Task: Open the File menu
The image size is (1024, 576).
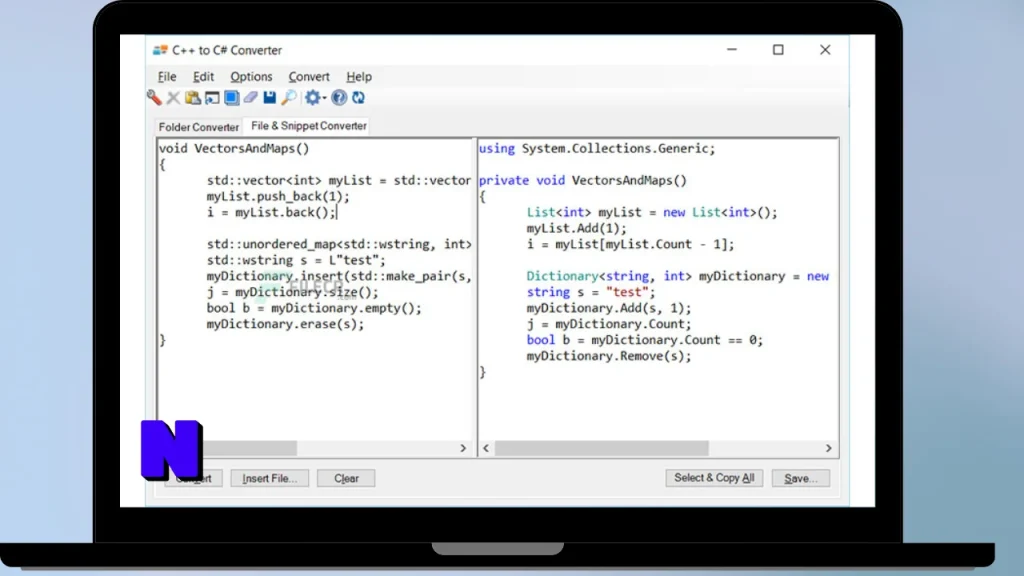Action: coord(167,76)
